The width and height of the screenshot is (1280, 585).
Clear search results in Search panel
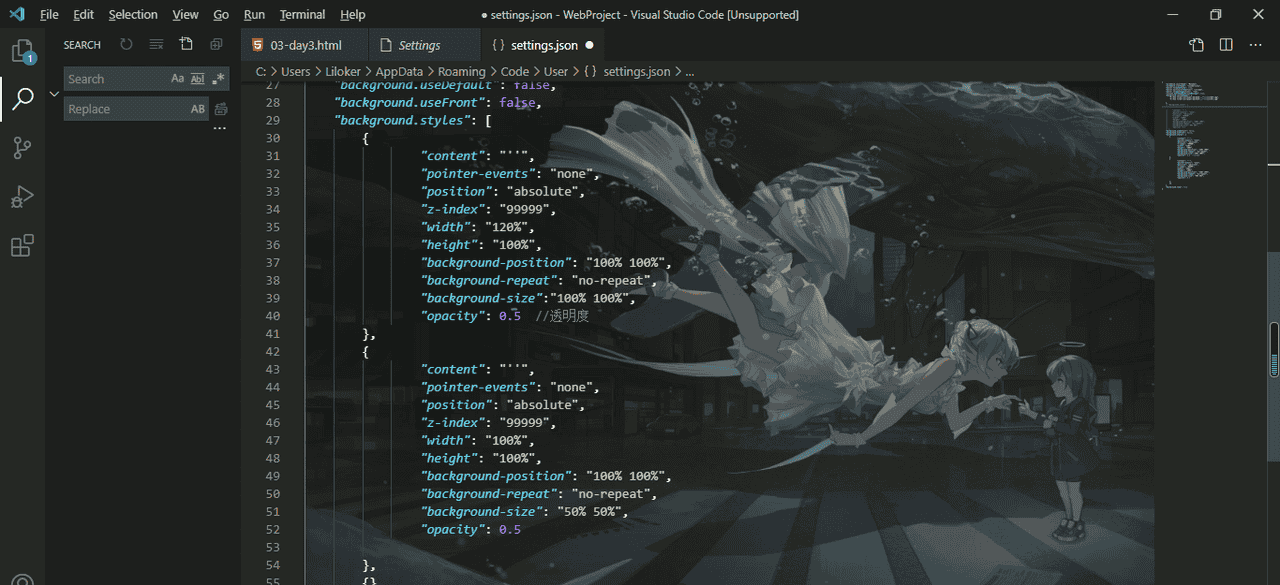pyautogui.click(x=156, y=44)
